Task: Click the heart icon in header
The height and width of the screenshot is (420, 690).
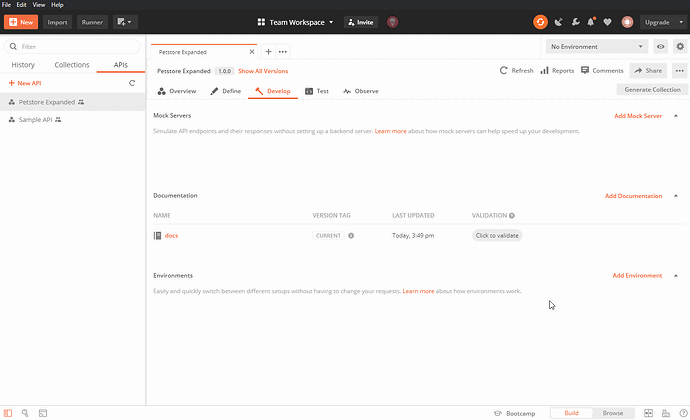Action: click(x=607, y=22)
